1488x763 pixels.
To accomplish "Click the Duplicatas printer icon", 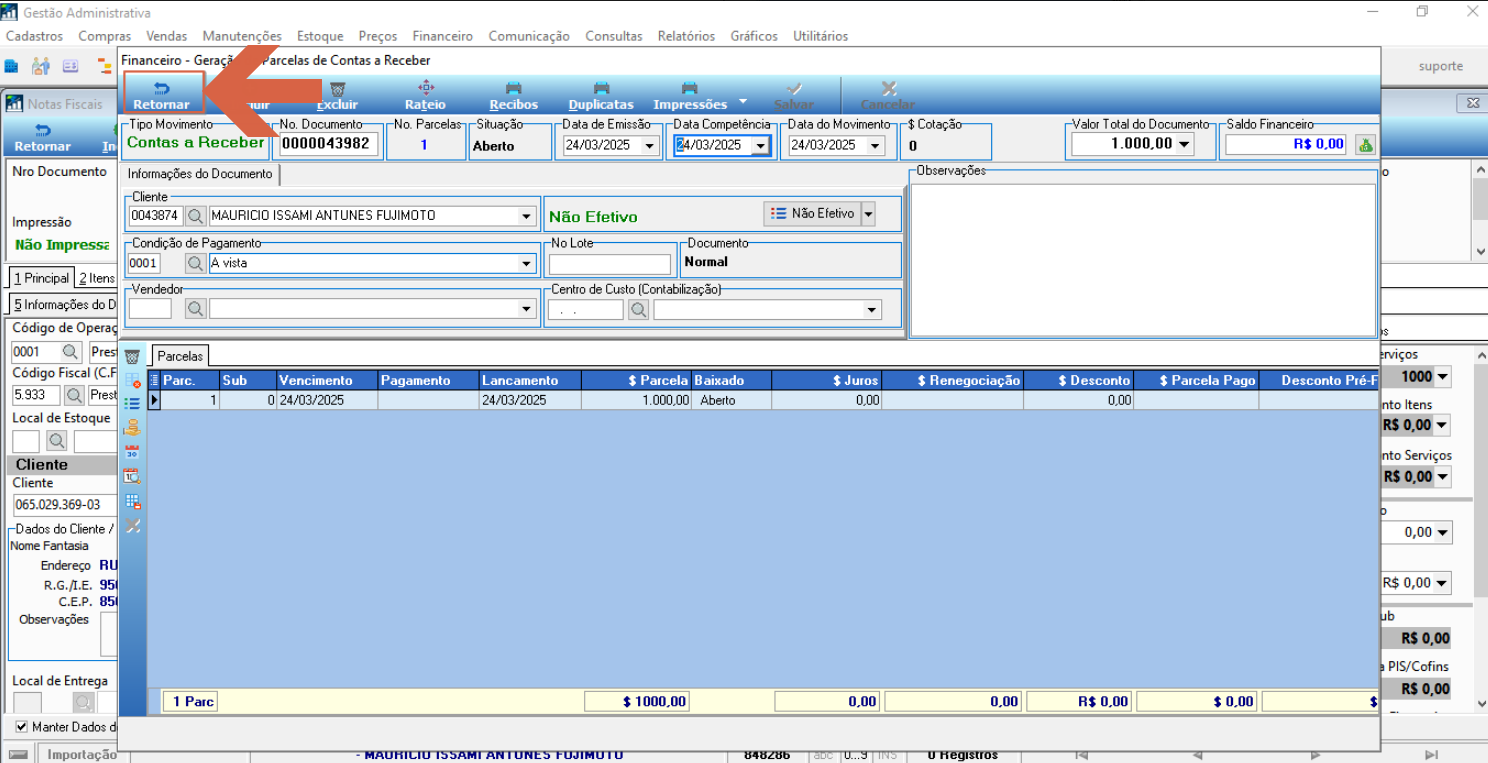I will [601, 88].
